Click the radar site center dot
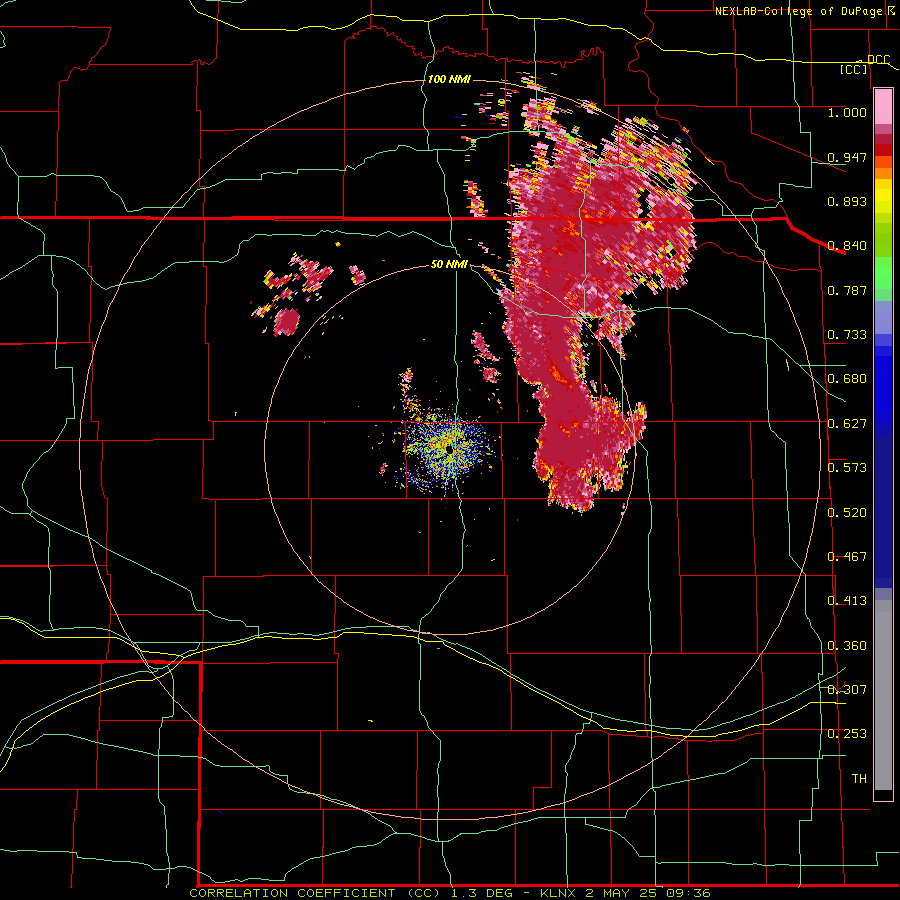The height and width of the screenshot is (900, 900). tap(450, 451)
